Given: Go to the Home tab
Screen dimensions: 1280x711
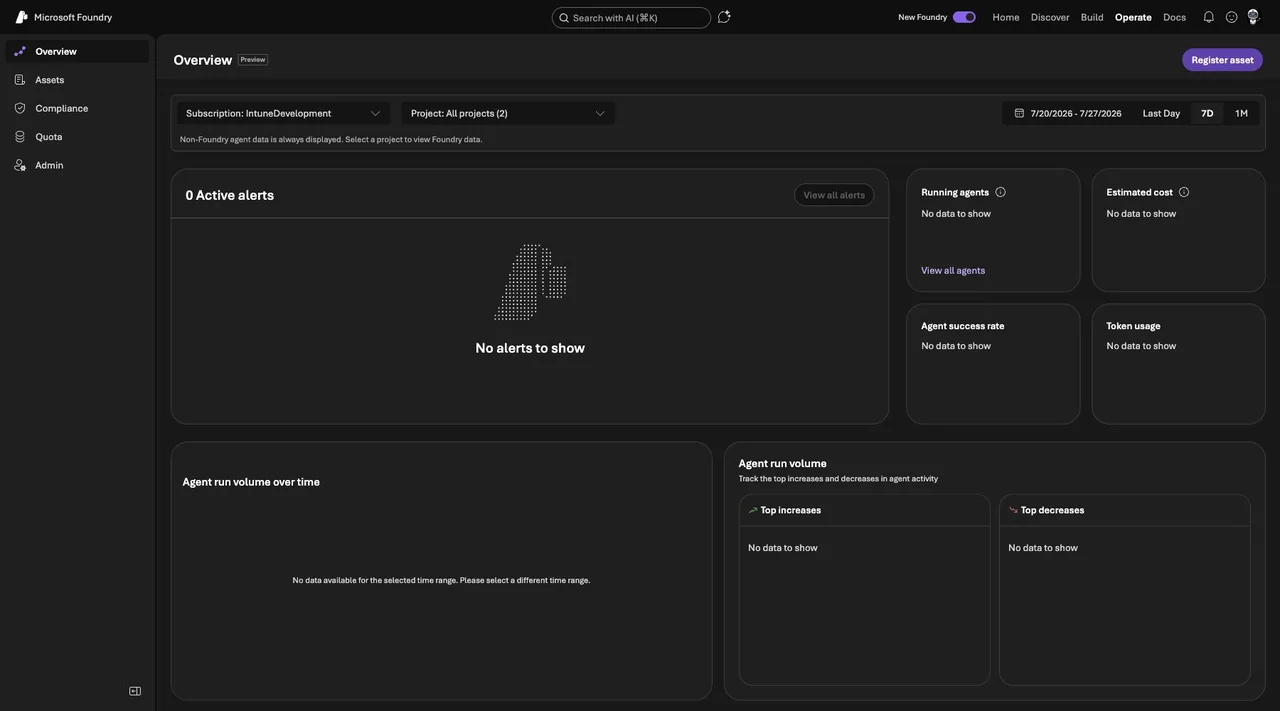Looking at the screenshot, I should coord(1006,17).
